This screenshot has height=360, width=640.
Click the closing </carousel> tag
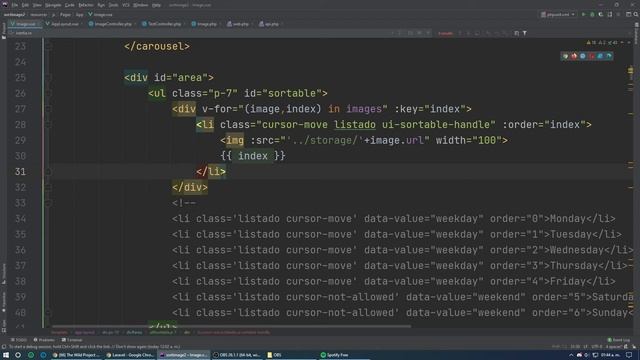click(x=157, y=46)
